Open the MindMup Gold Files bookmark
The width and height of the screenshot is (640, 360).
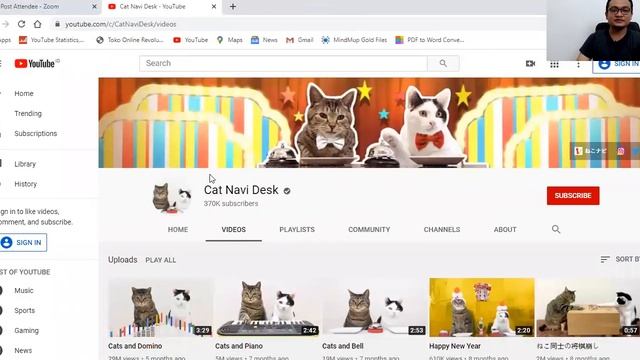coord(354,40)
